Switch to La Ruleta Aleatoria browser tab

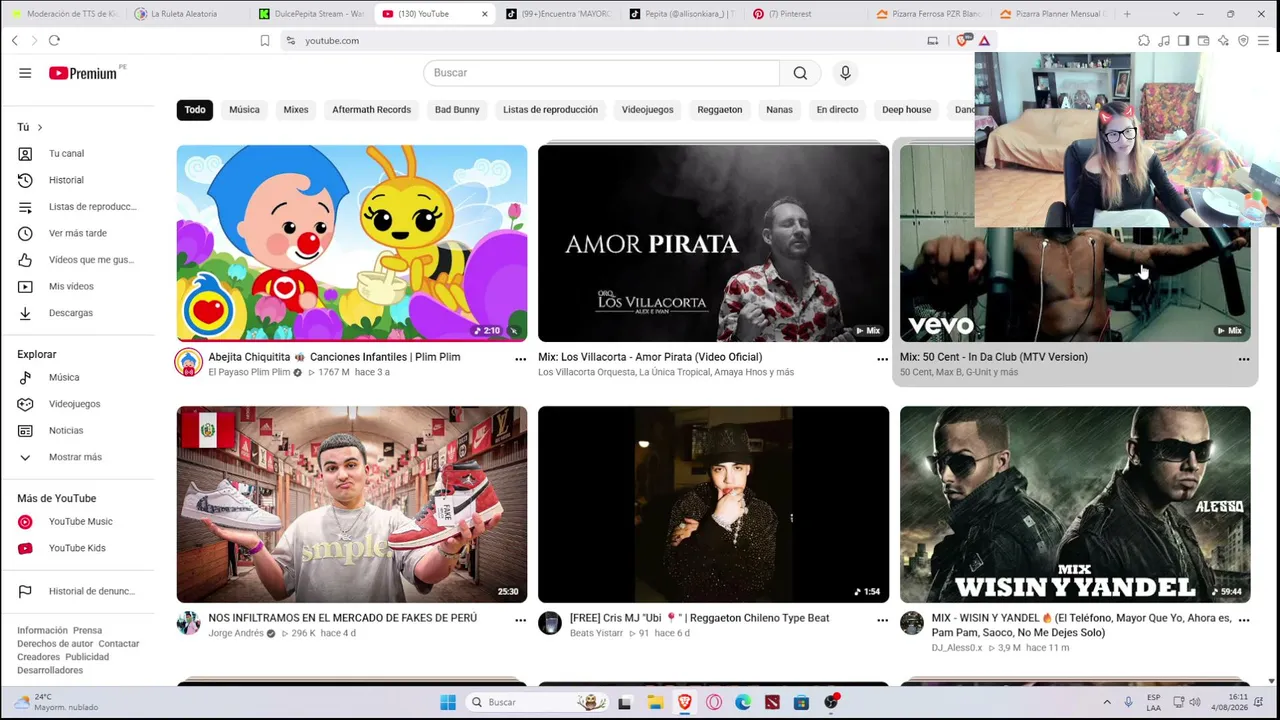pyautogui.click(x=186, y=14)
